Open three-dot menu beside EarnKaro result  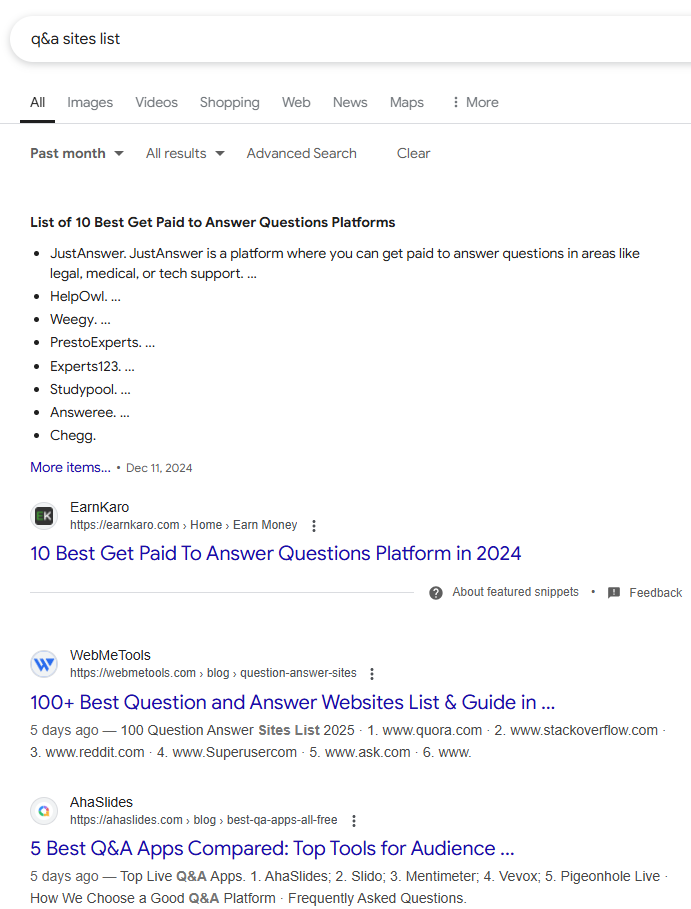[314, 526]
